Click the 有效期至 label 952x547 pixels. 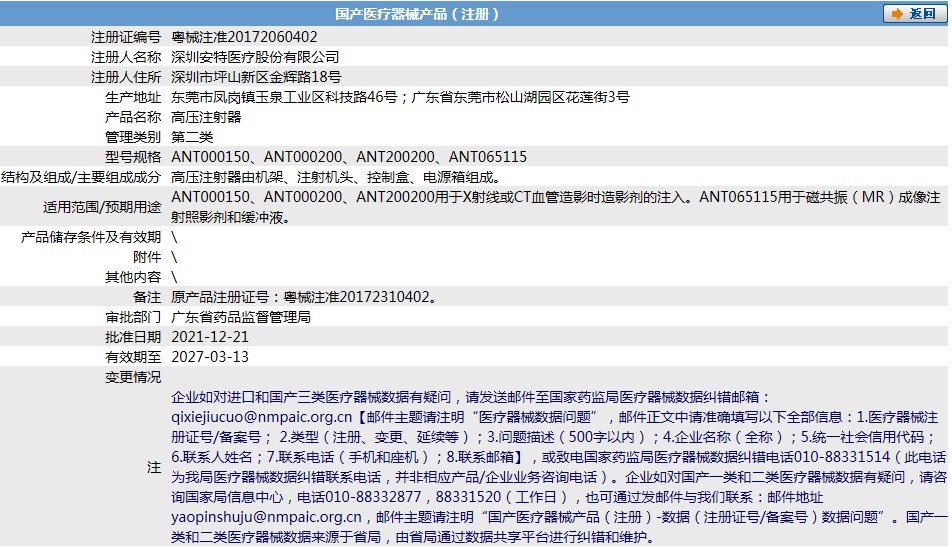133,357
